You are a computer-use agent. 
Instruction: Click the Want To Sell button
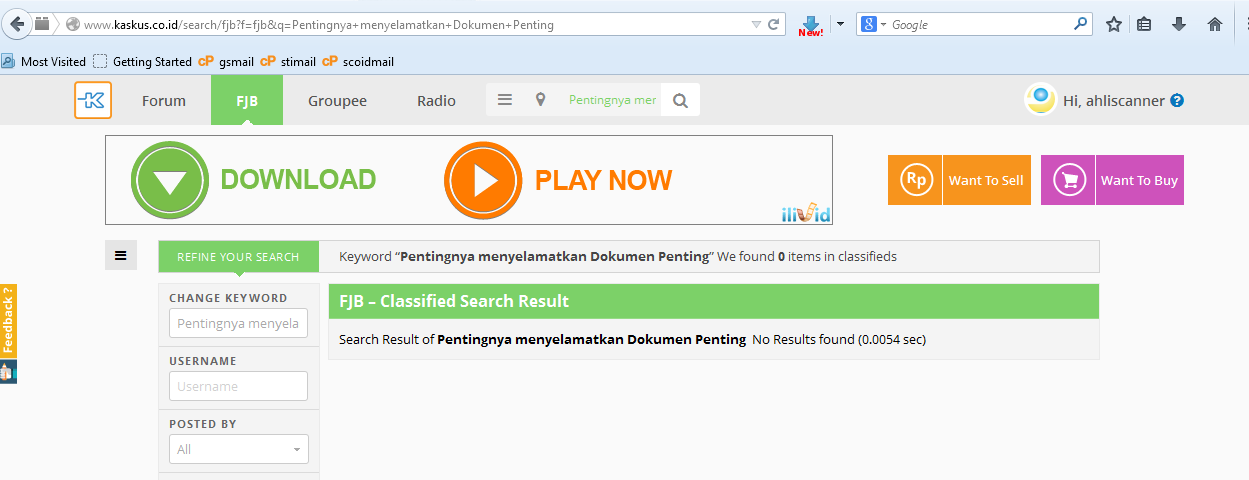959,180
